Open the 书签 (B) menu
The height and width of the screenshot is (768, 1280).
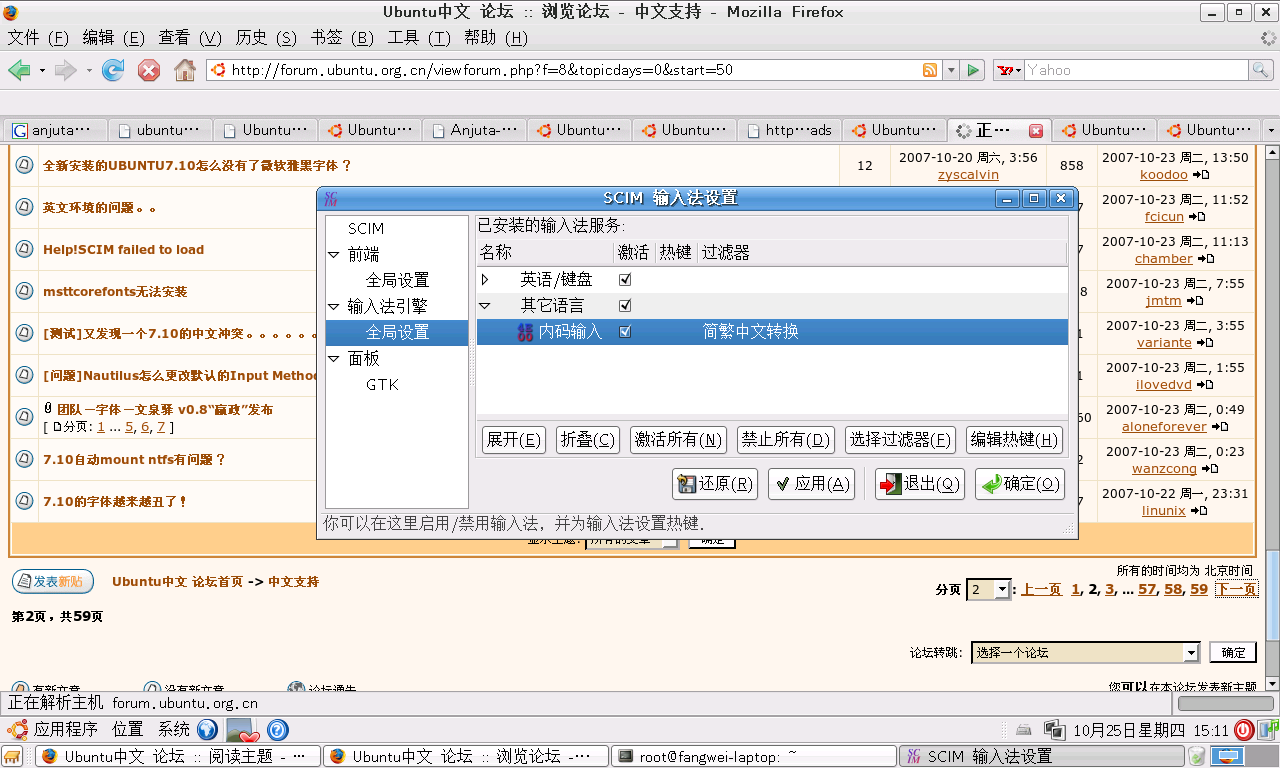[x=342, y=37]
